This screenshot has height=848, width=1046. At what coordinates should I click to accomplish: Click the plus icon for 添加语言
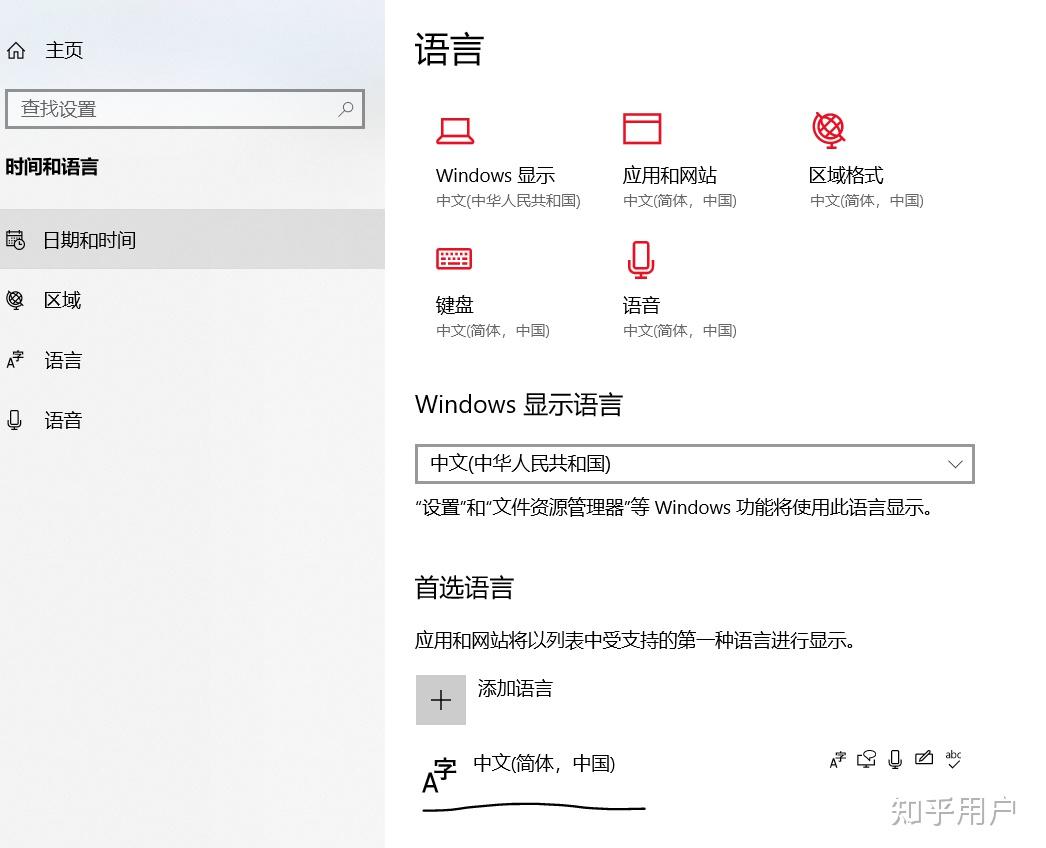(x=440, y=700)
